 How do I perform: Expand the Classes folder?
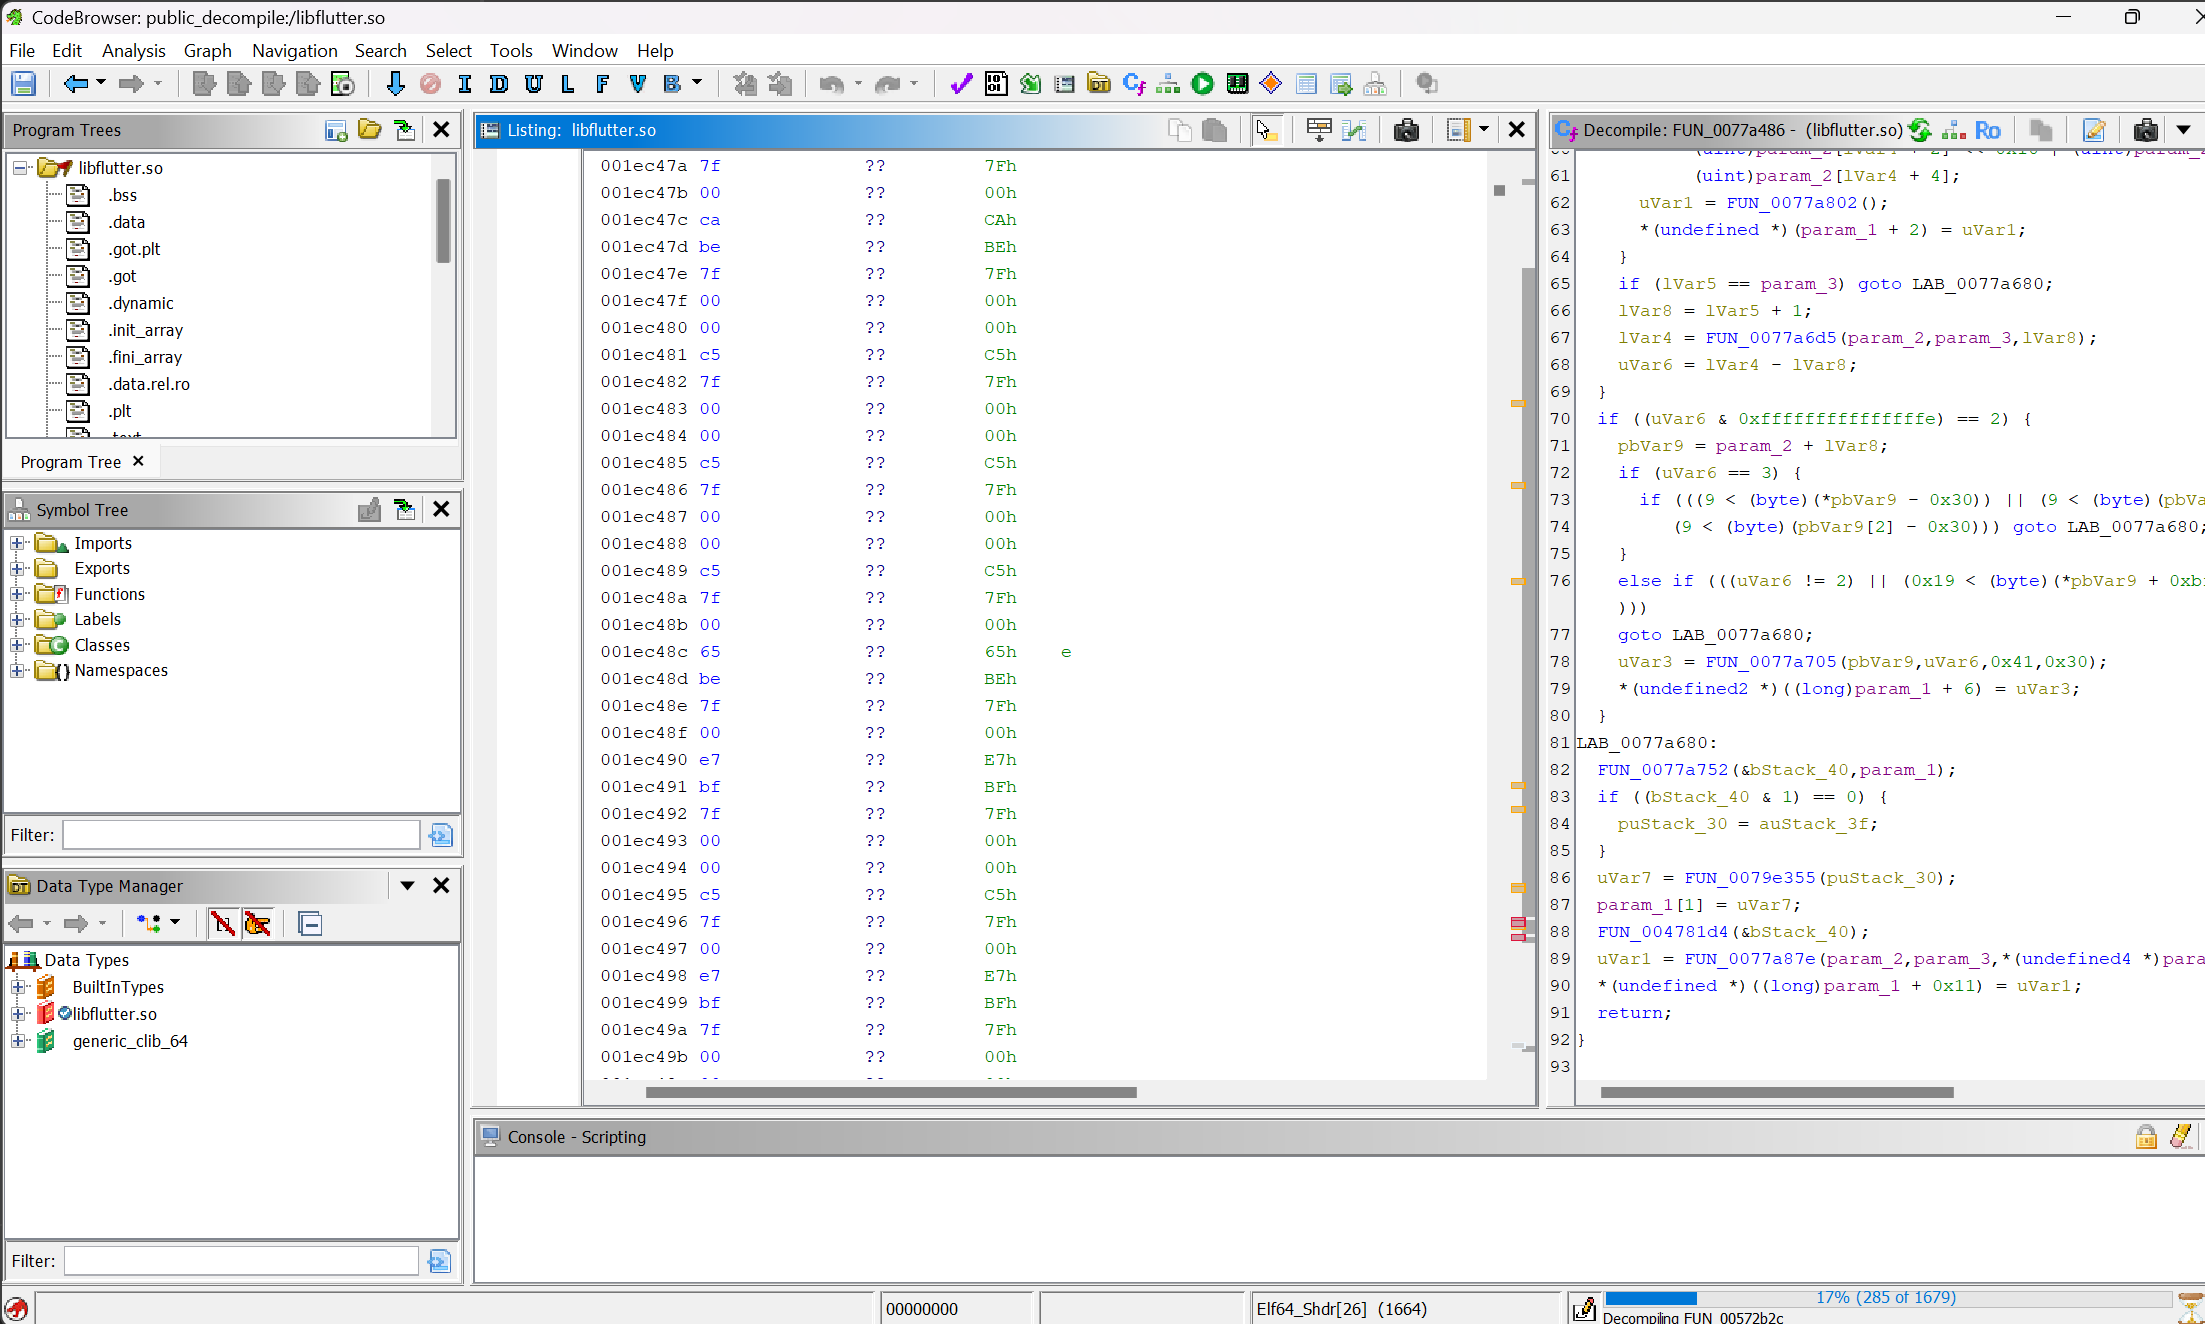tap(17, 645)
